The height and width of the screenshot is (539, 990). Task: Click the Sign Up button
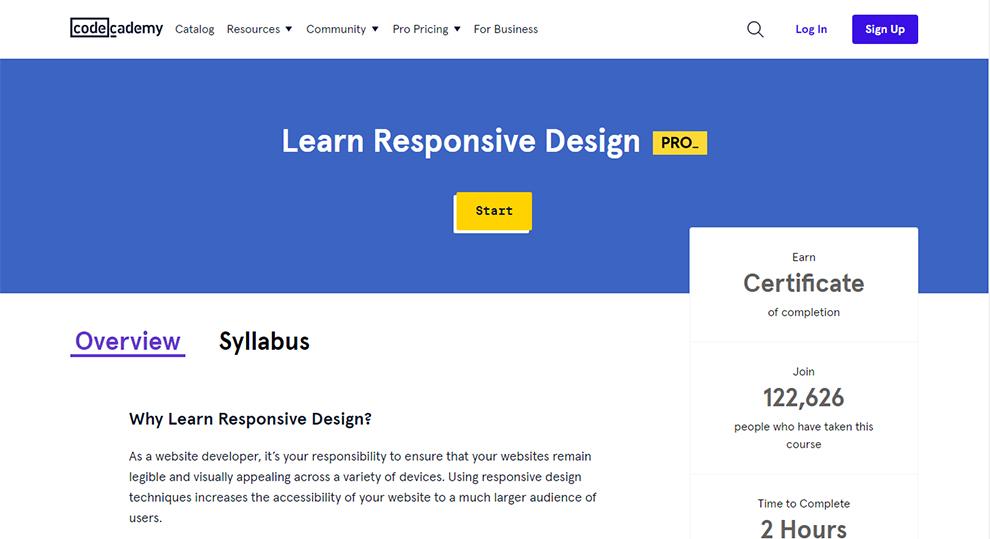885,29
